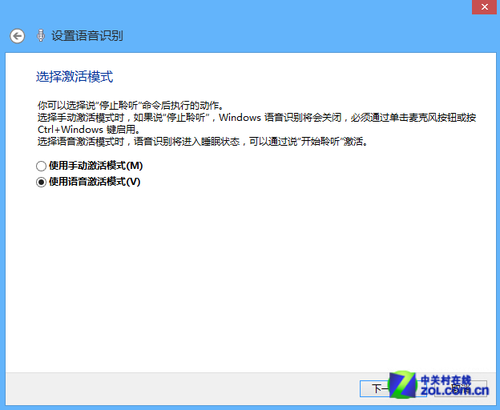The width and height of the screenshot is (500, 410).
Task: Click the 选择激活模式 heading
Action: [x=75, y=77]
